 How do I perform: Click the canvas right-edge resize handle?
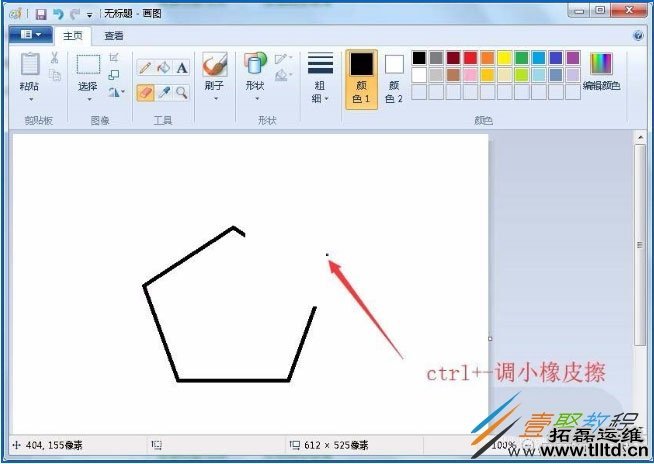pos(490,339)
